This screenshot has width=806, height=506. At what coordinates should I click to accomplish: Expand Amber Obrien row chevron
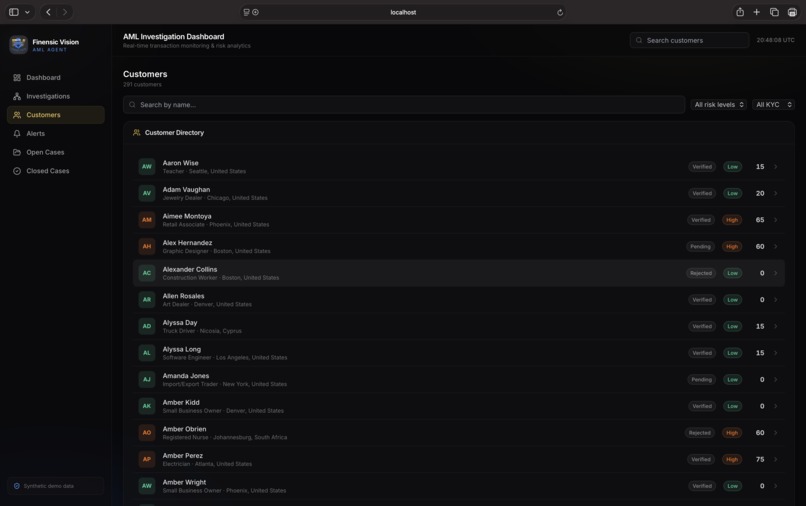point(776,432)
